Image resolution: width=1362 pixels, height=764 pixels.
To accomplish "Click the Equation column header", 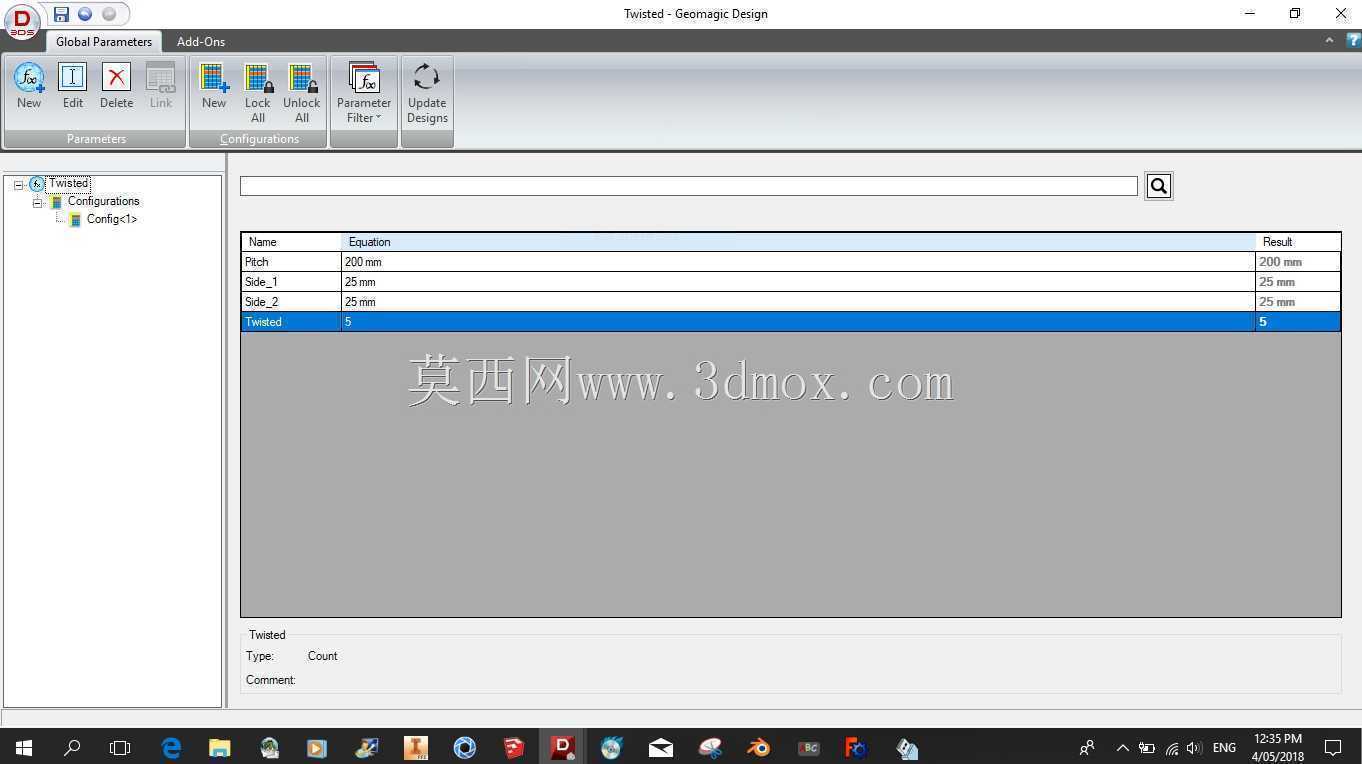I will coord(798,242).
